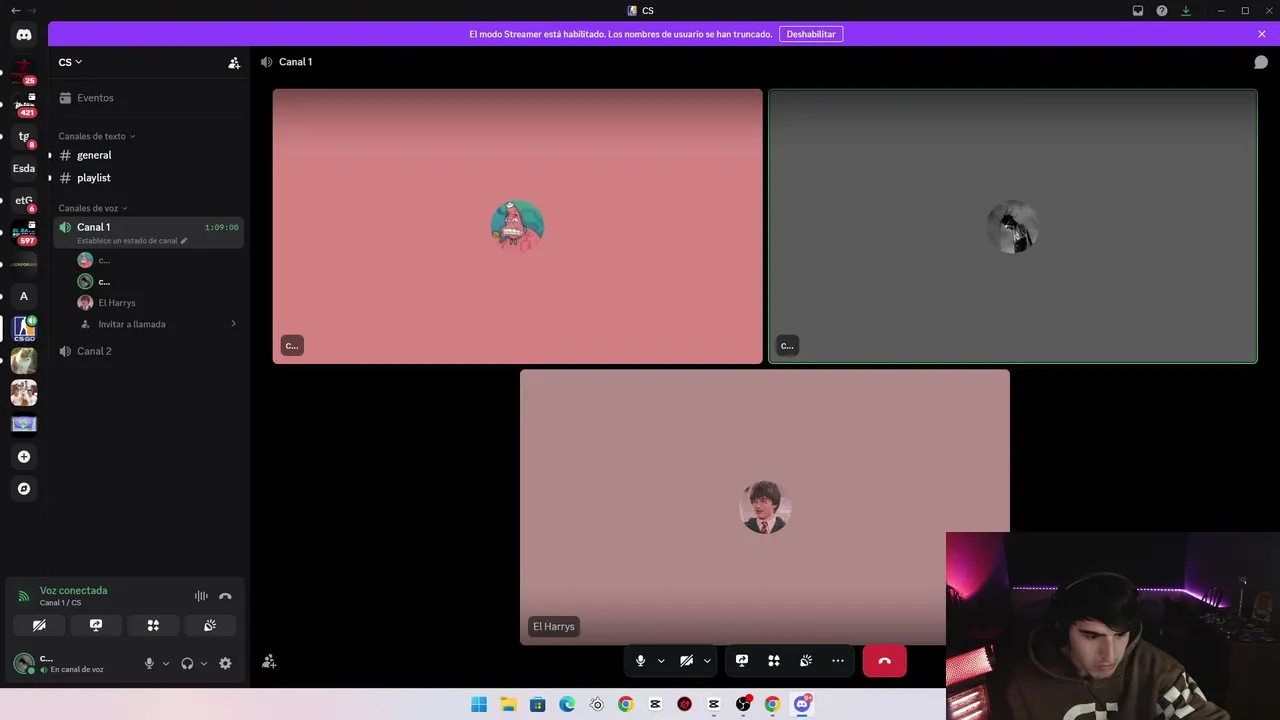Click the green download update icon
The width and height of the screenshot is (1280, 720).
[x=1186, y=11]
